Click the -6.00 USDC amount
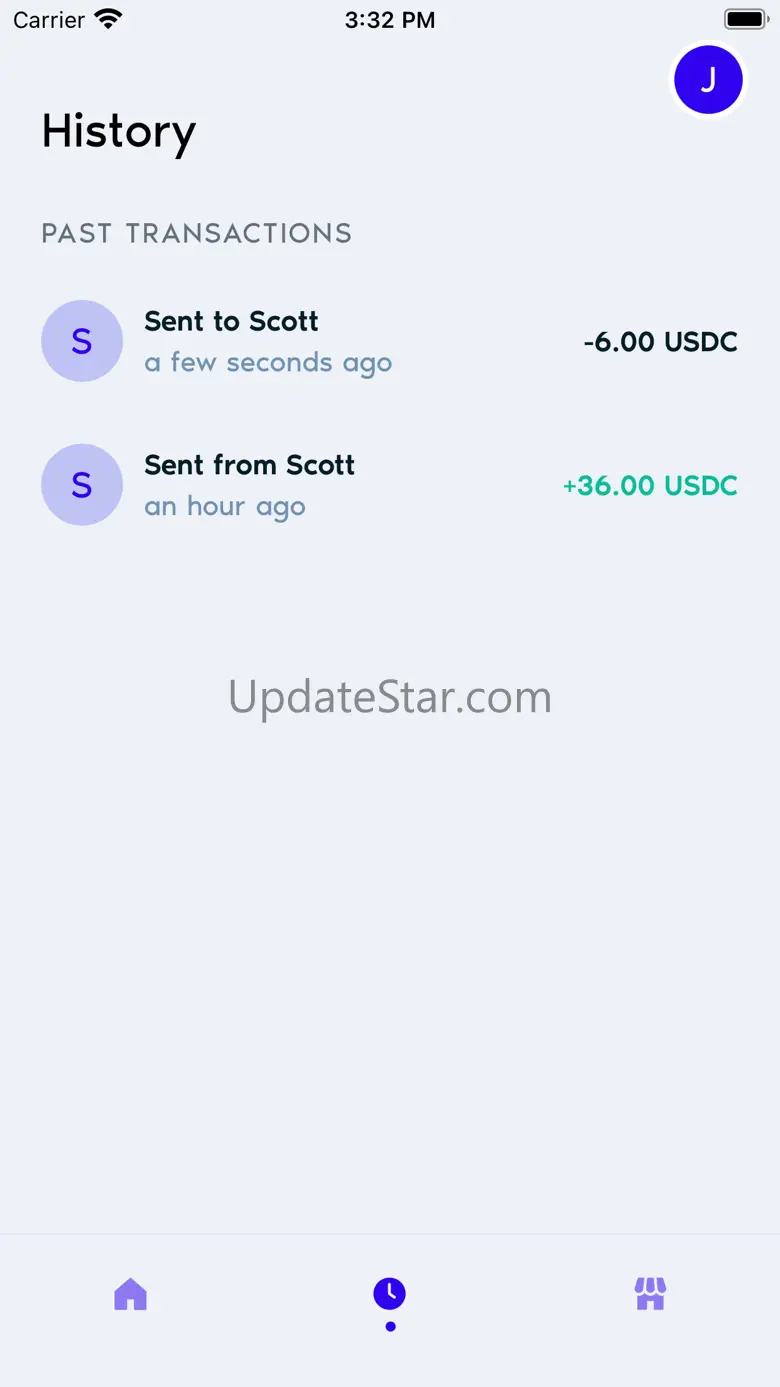 (660, 342)
